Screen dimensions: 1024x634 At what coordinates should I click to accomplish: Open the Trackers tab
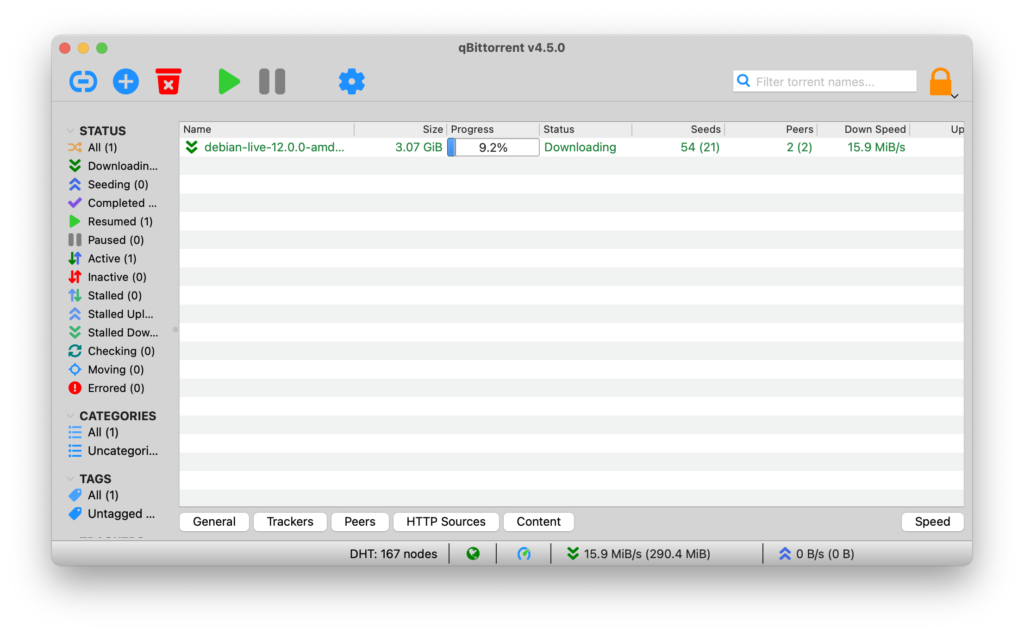290,522
